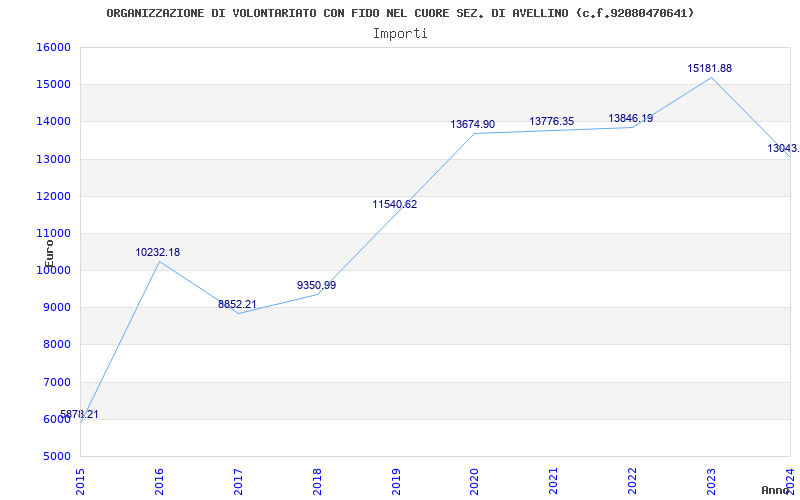Select the data label 5878.21

(79, 414)
